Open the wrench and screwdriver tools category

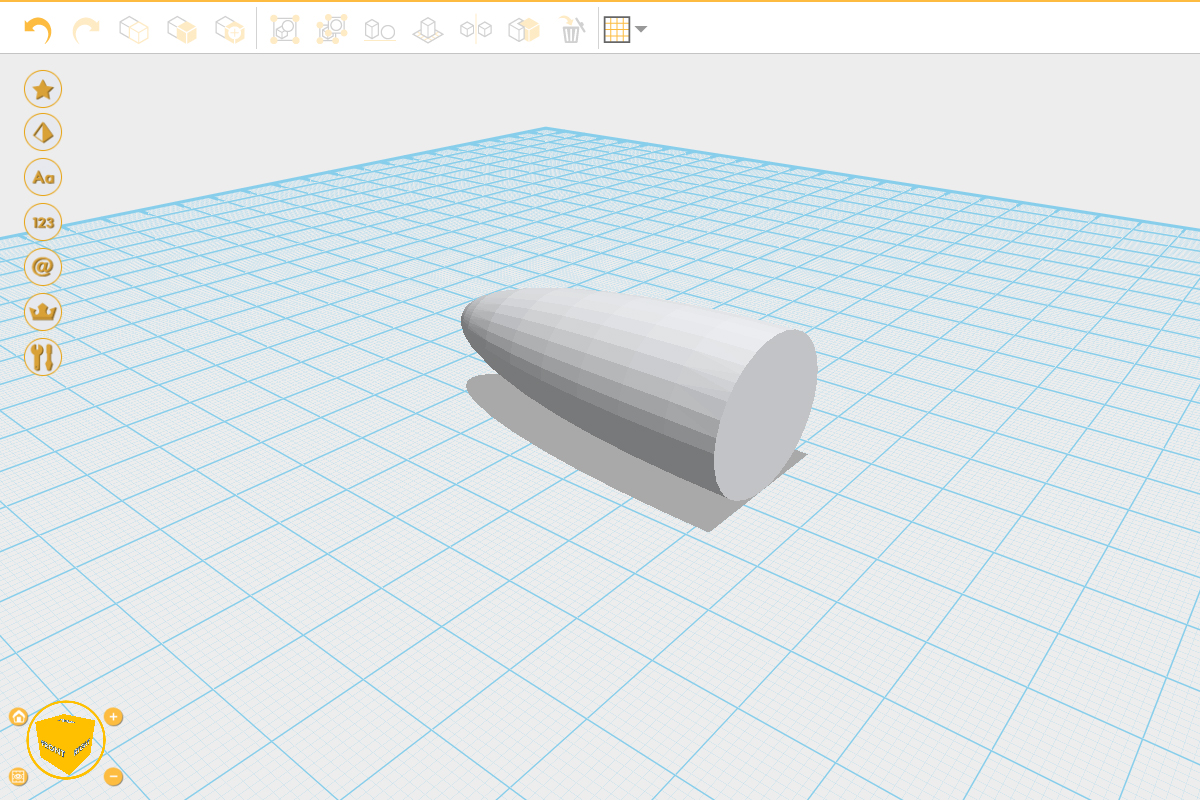coord(43,357)
